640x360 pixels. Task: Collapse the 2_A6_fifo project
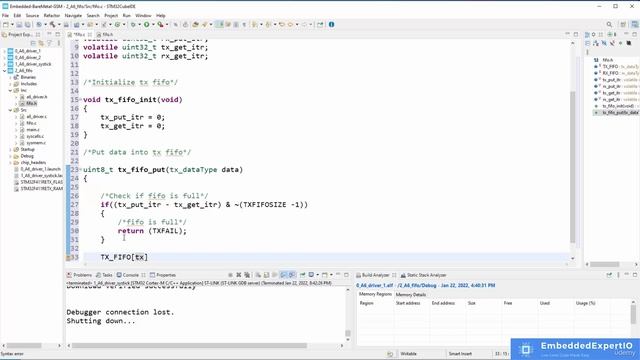click(4, 71)
